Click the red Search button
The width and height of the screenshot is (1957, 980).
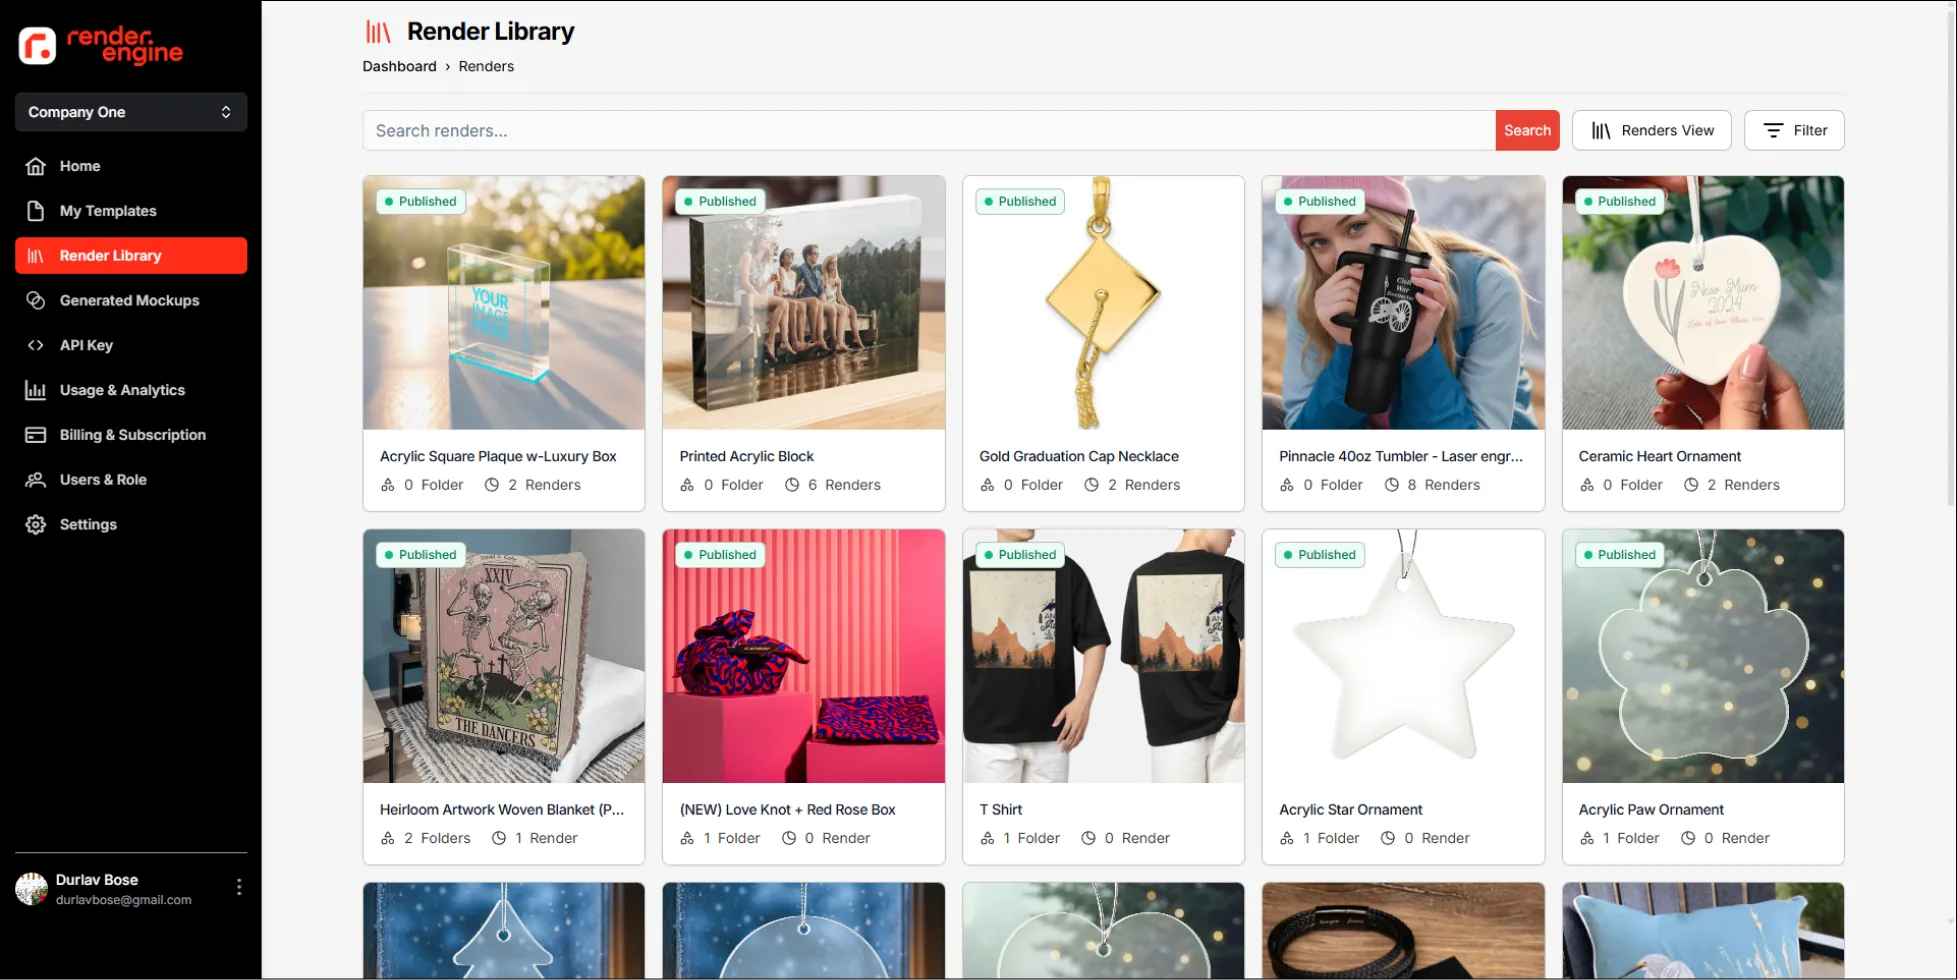[x=1527, y=131]
